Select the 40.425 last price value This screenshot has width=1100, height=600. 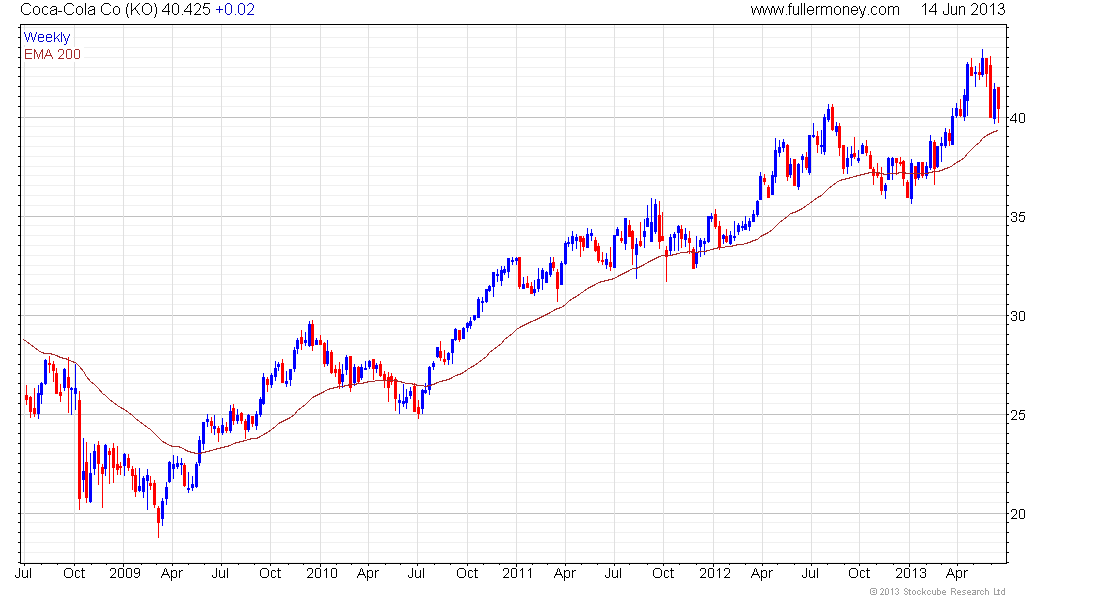click(186, 10)
